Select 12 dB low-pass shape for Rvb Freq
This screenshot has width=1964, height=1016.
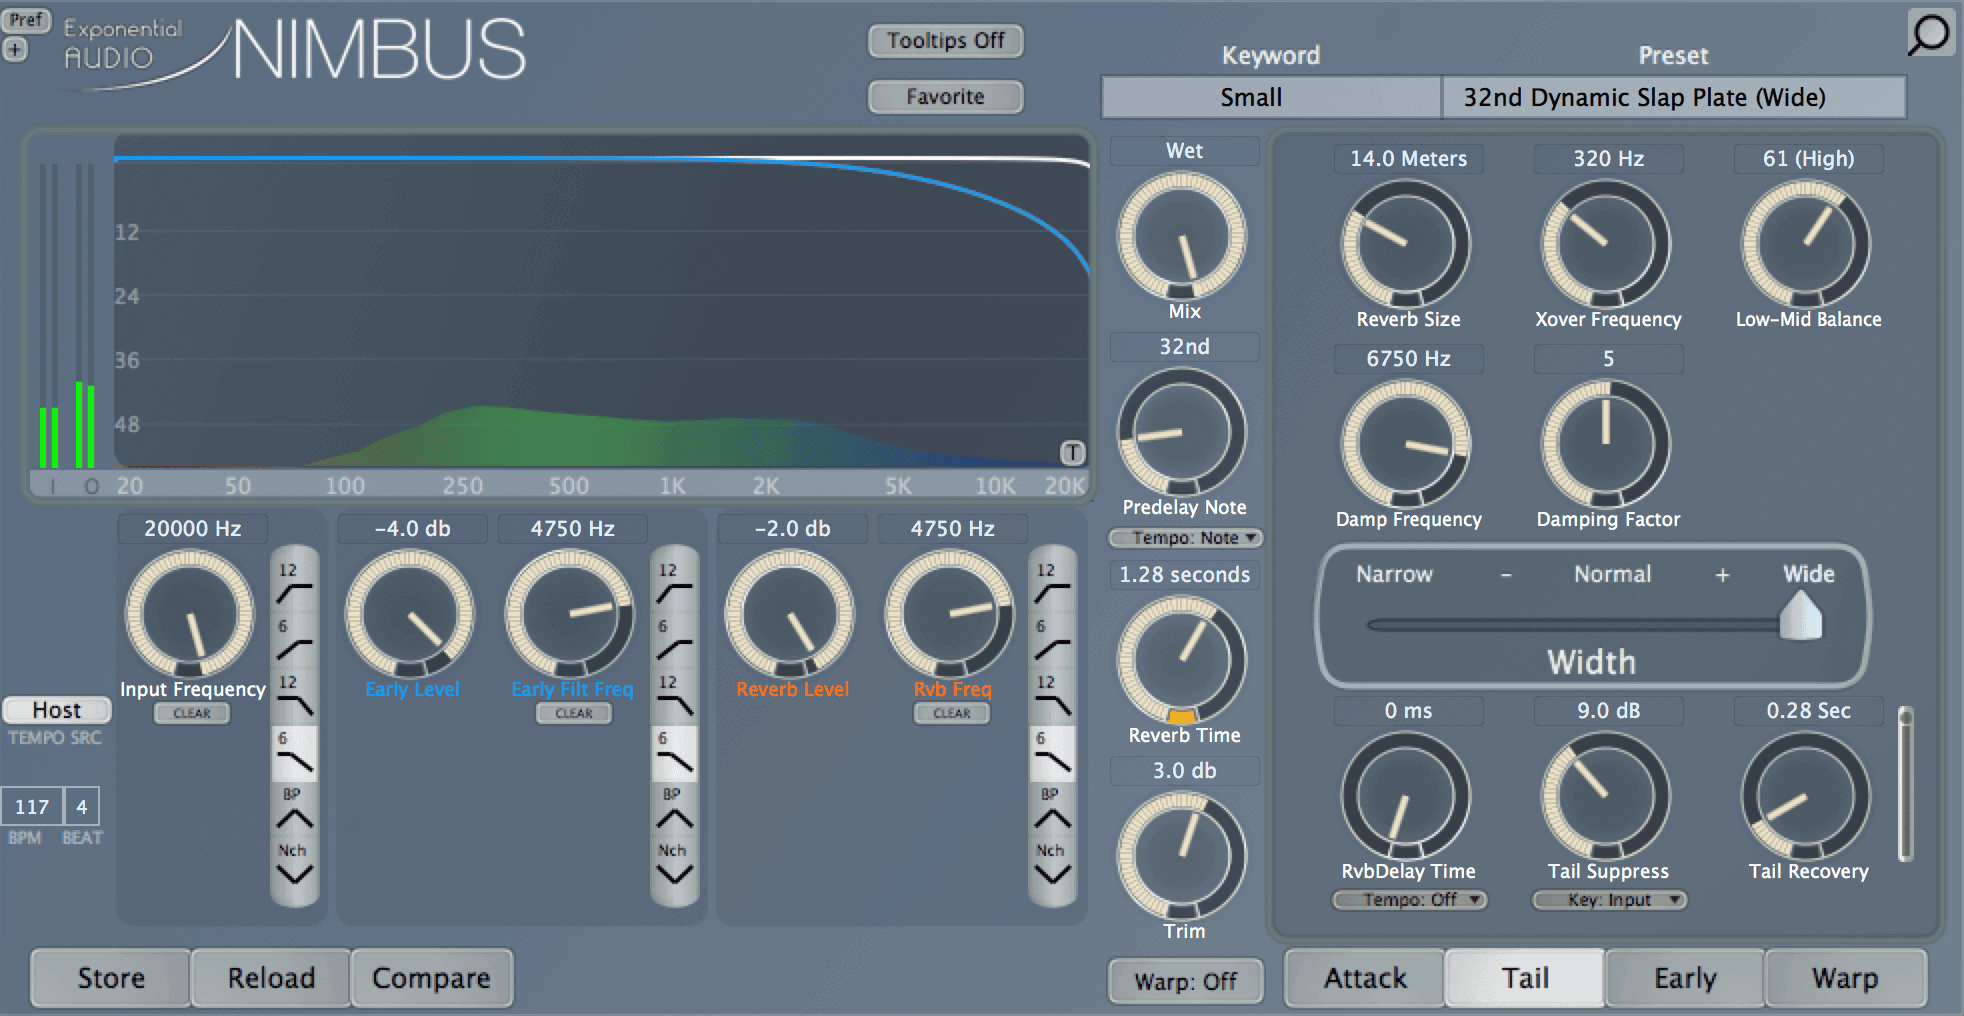pos(1052,696)
